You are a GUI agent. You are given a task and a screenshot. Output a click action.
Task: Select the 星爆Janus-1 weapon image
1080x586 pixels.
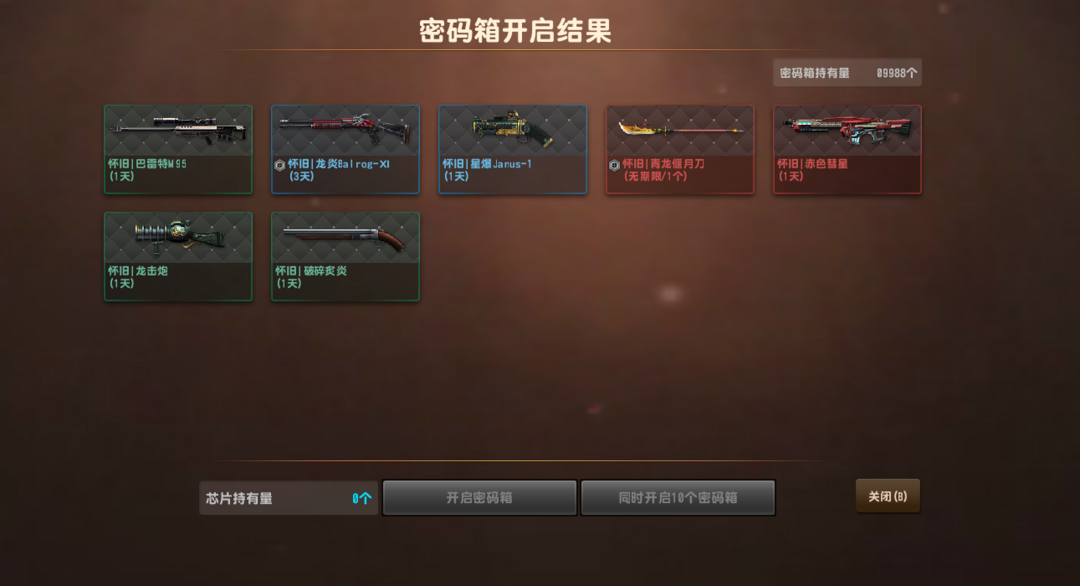(x=512, y=129)
